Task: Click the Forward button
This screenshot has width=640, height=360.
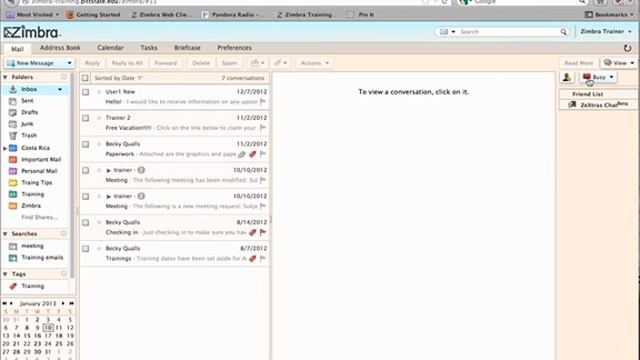Action: point(166,63)
